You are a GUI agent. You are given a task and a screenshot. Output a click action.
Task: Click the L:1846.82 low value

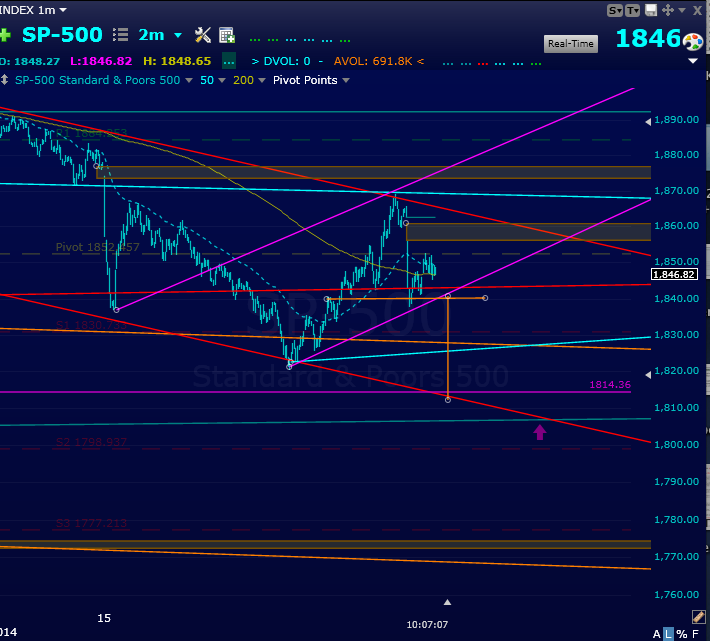click(x=101, y=61)
